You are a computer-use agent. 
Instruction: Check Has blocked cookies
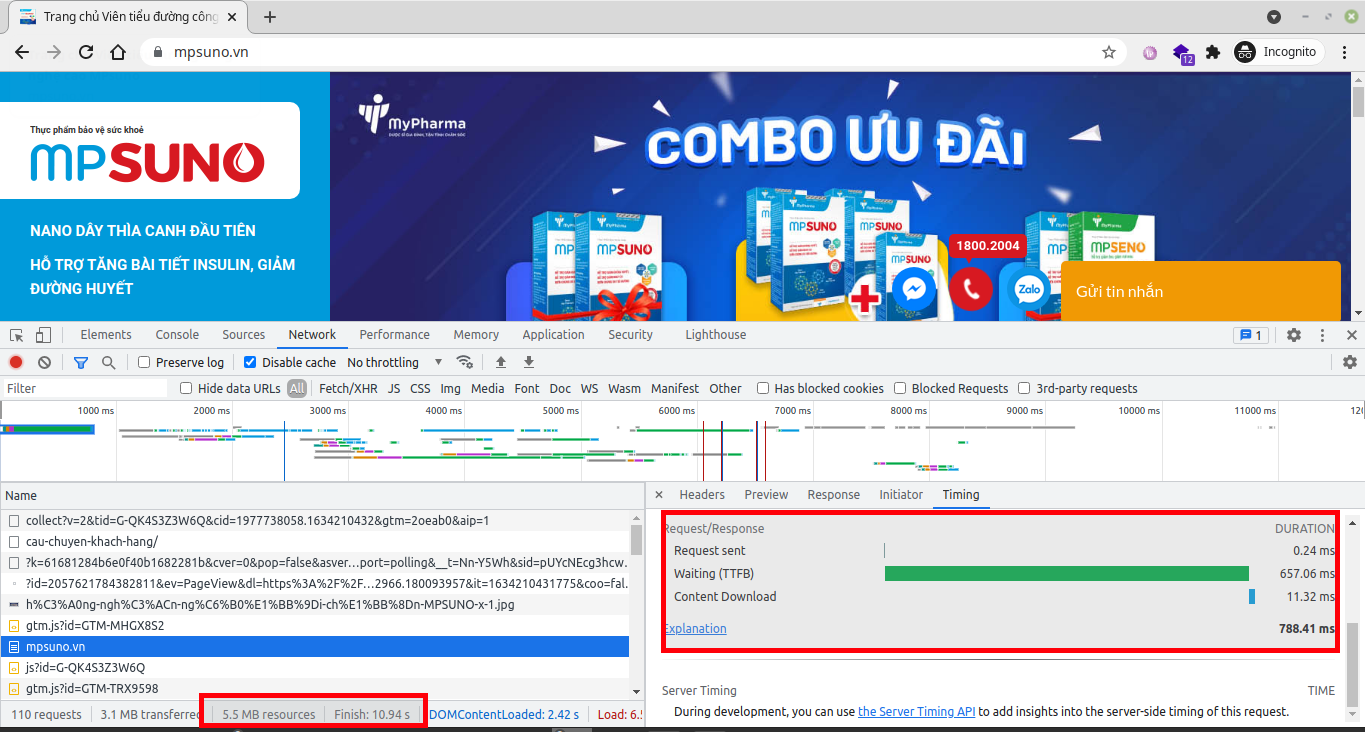tap(763, 389)
